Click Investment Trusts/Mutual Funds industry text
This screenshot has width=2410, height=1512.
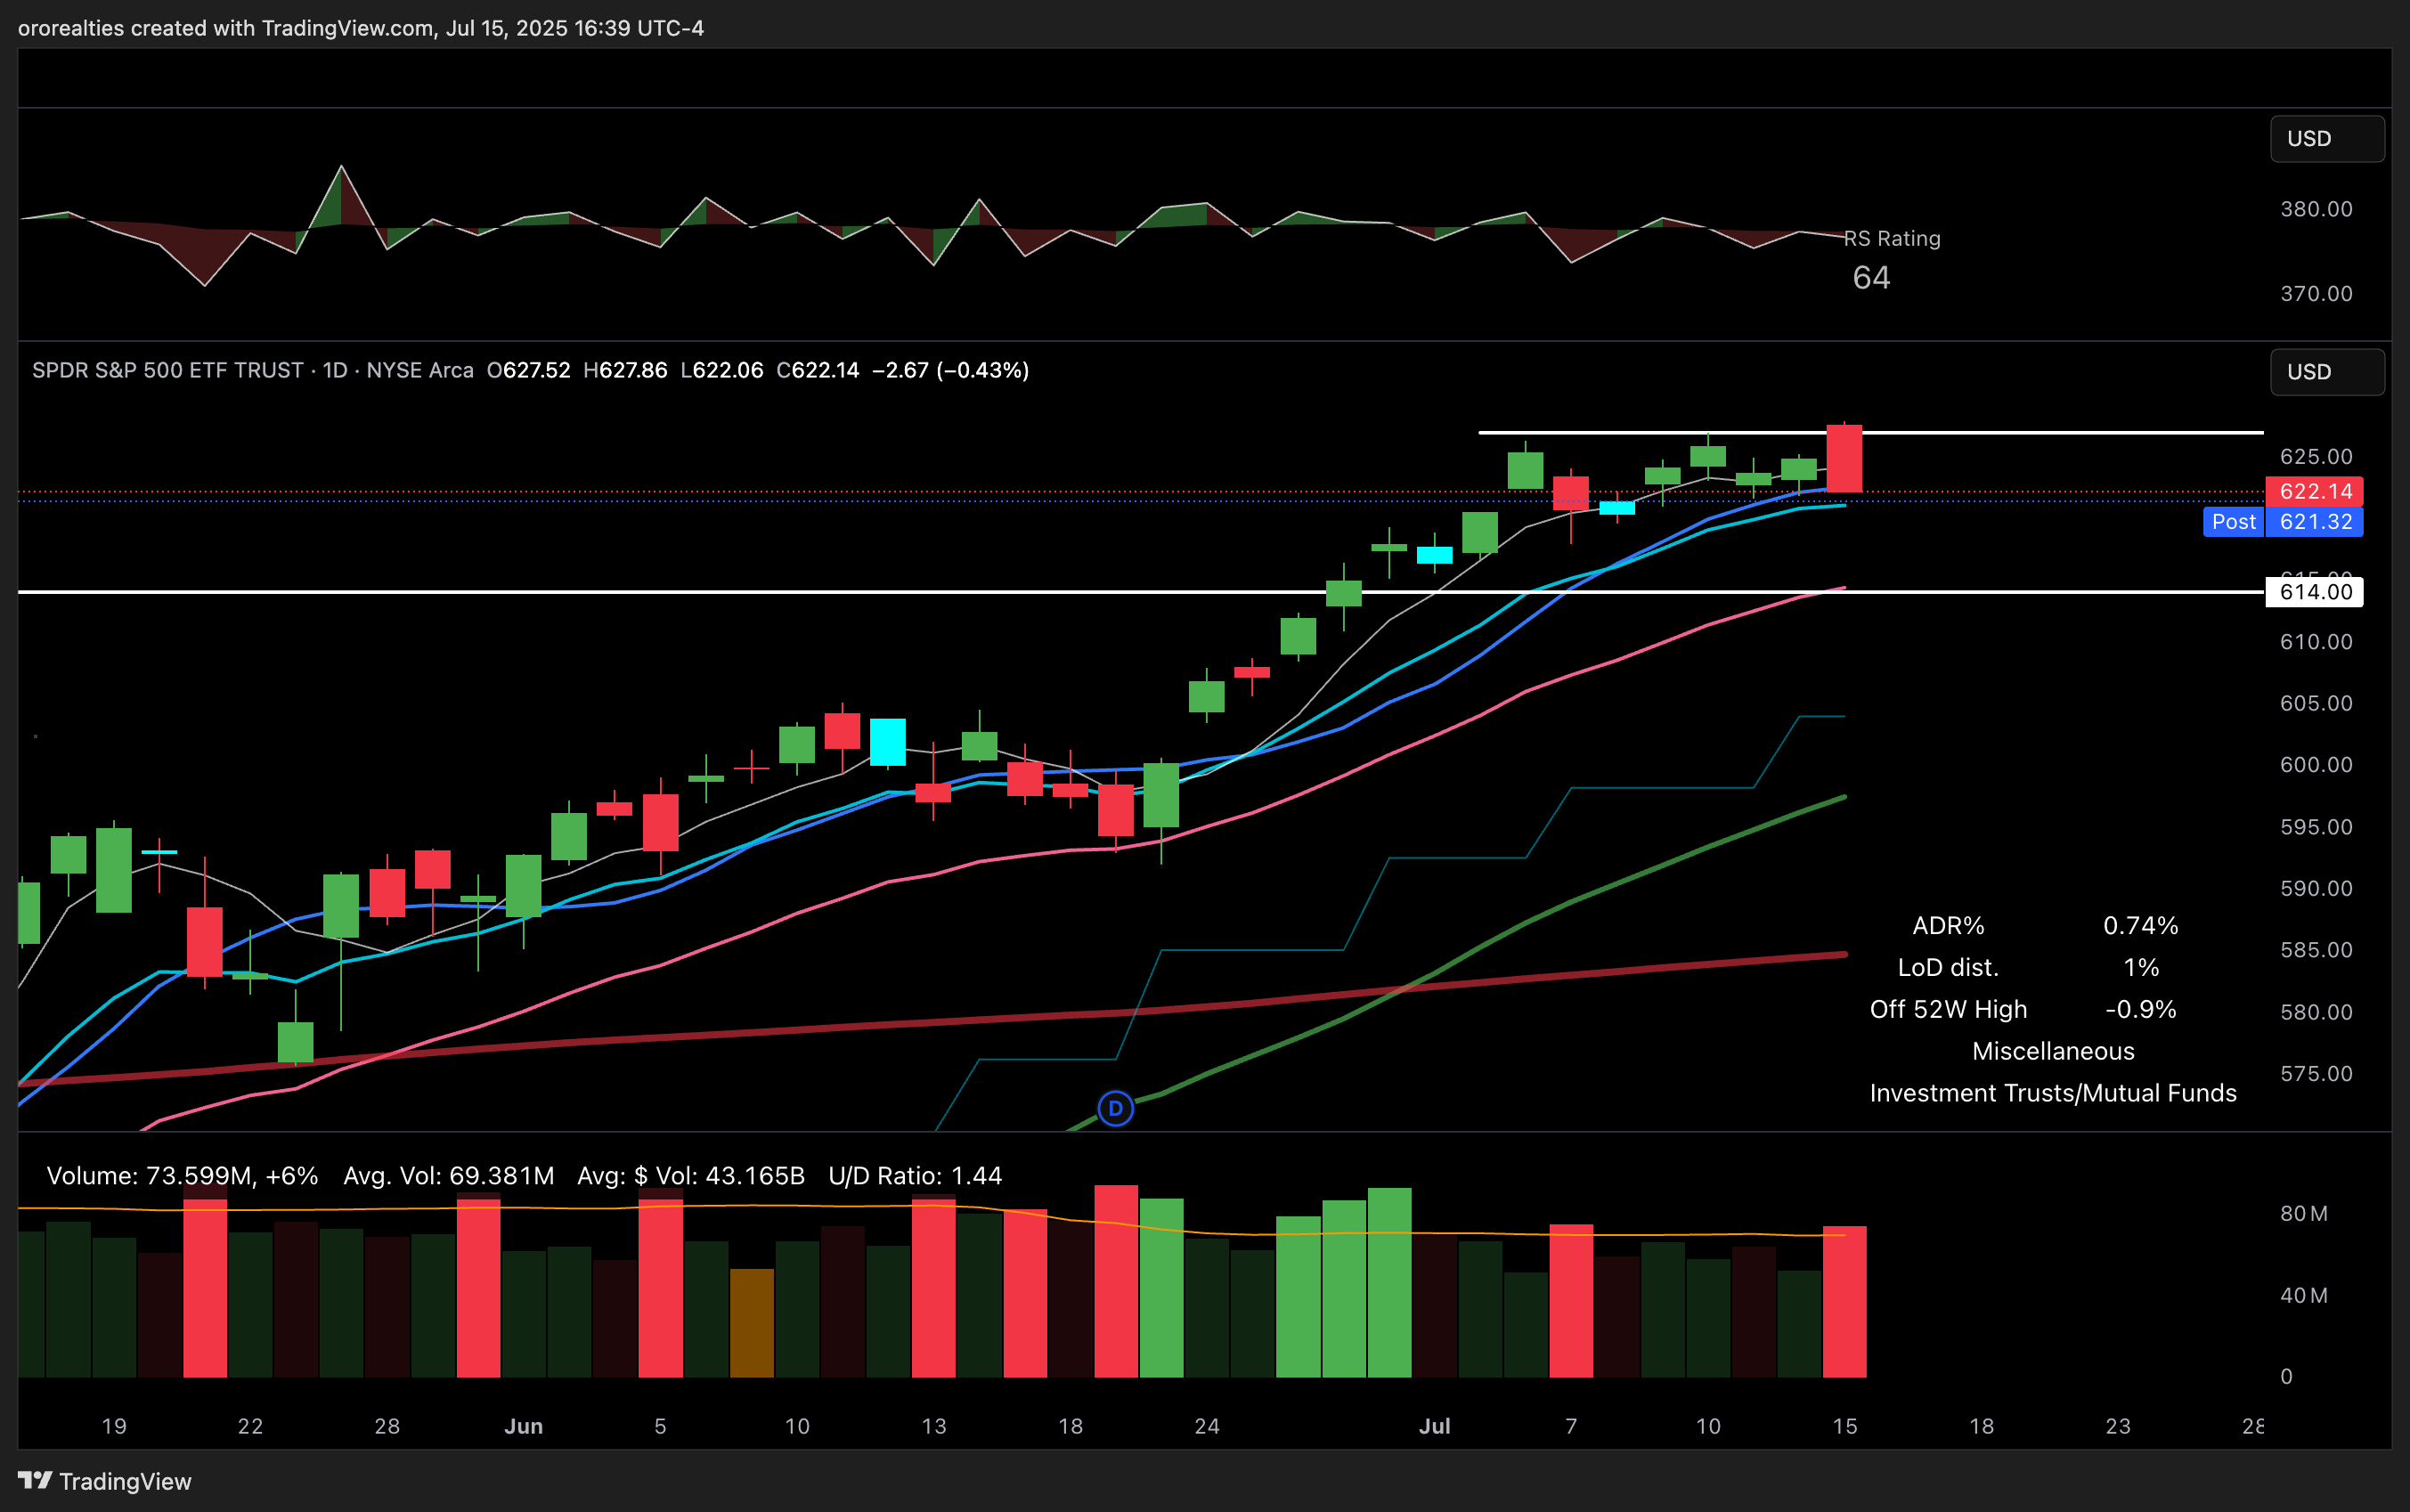(x=2053, y=1093)
